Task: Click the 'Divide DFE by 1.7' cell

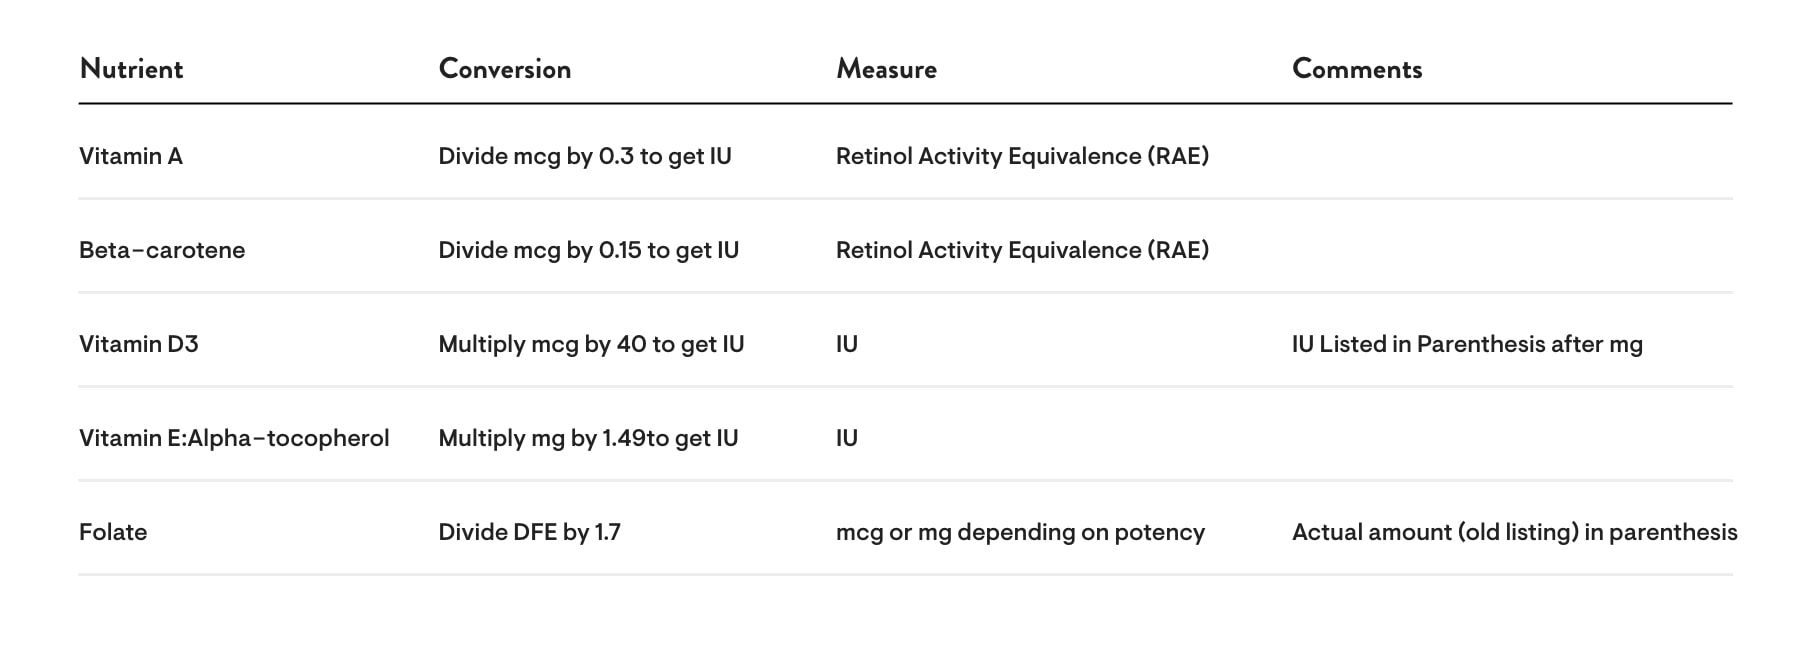Action: (529, 532)
